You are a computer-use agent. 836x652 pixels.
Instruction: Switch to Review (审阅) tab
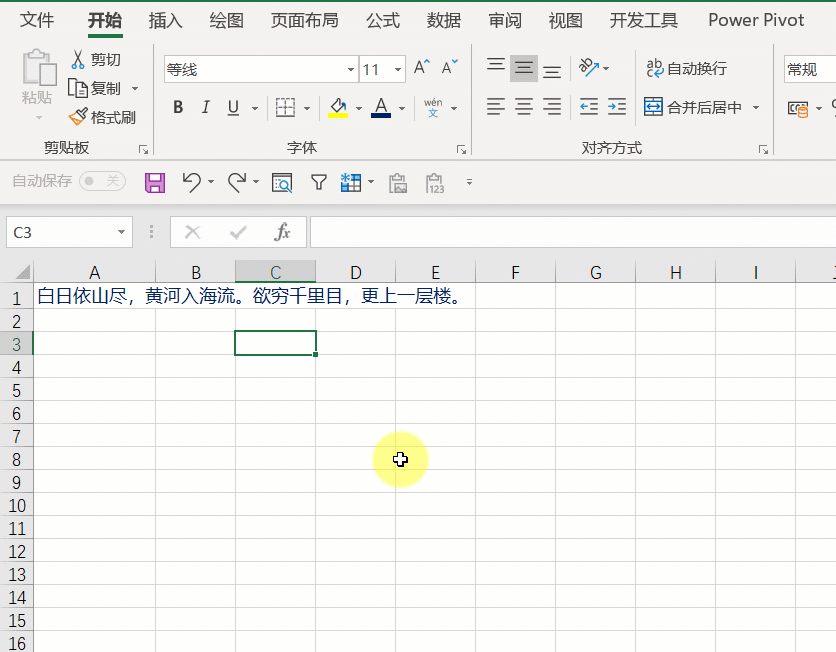point(505,20)
